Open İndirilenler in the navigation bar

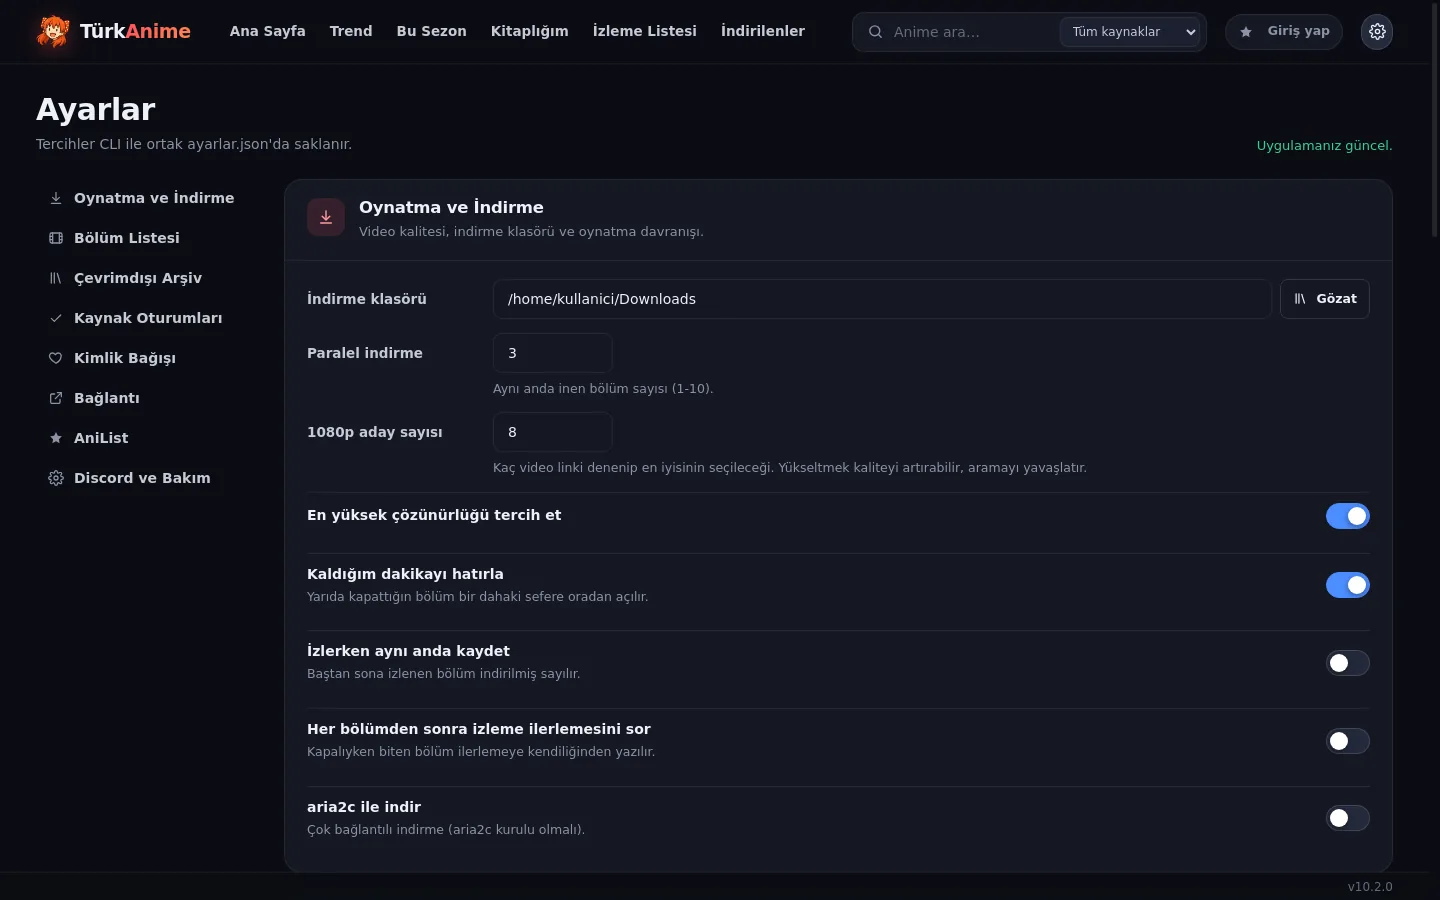point(762,31)
